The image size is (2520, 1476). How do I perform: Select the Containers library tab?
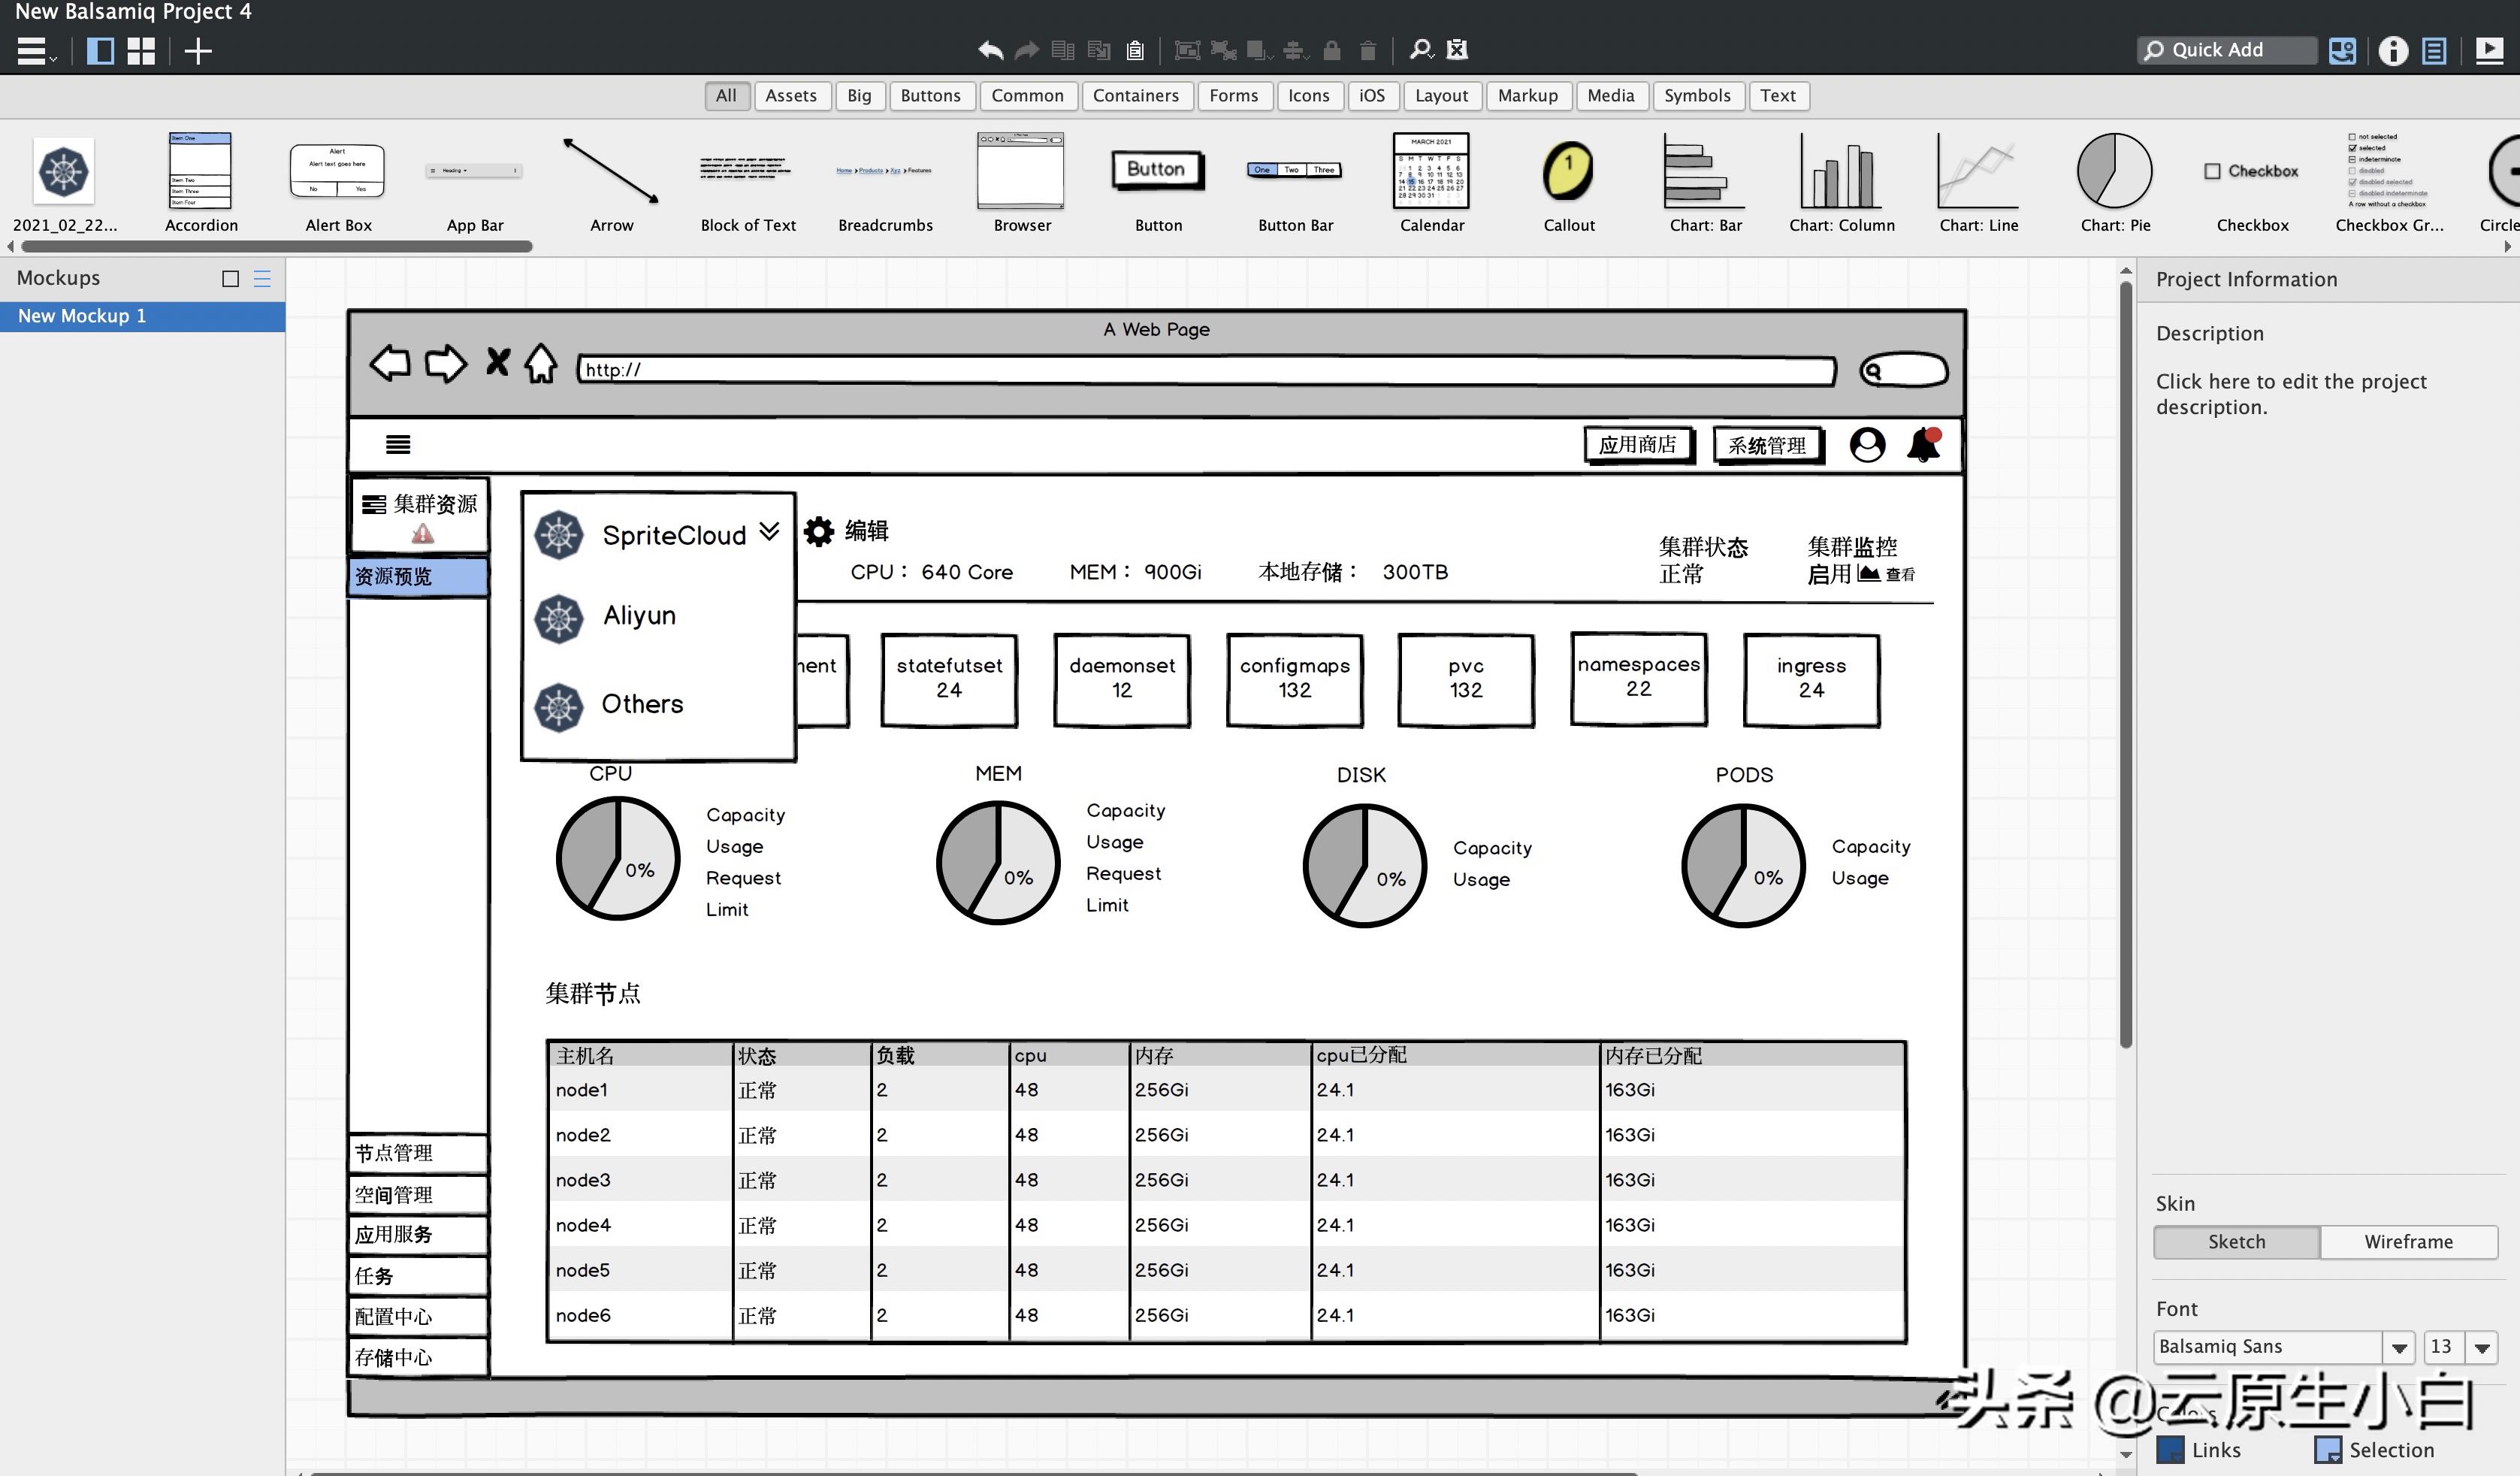pos(1135,96)
